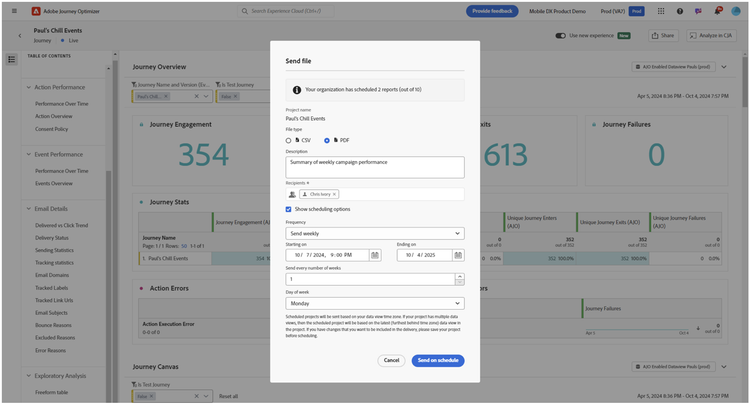Uncheck Show scheduling options checkbox
Viewport: 750px width, 405px height.
(289, 209)
